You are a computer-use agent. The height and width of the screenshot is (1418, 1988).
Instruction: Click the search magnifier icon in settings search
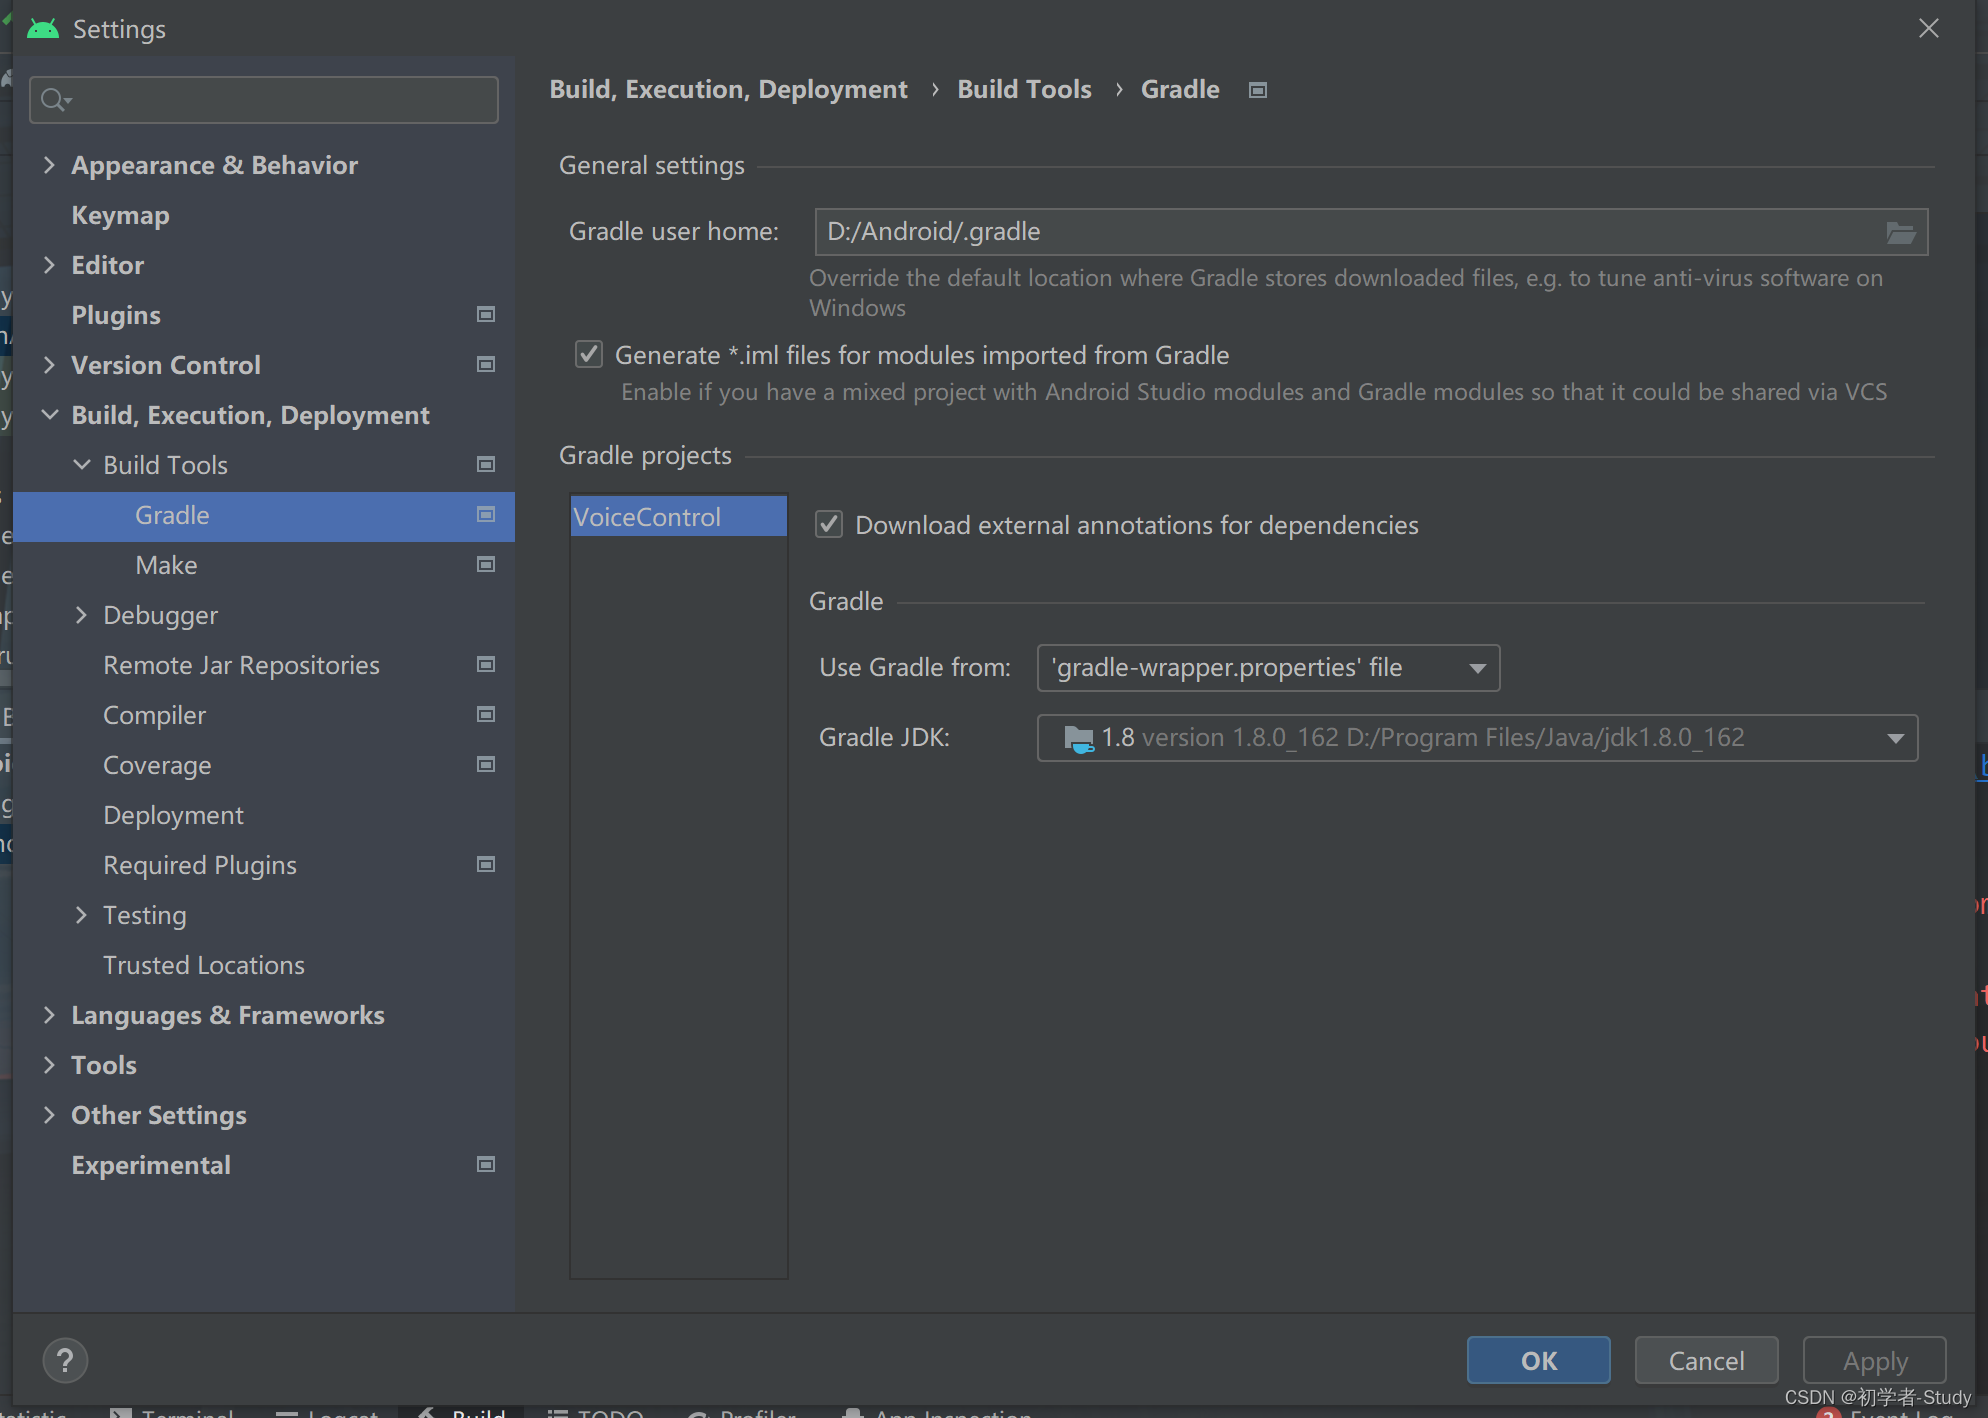[54, 100]
